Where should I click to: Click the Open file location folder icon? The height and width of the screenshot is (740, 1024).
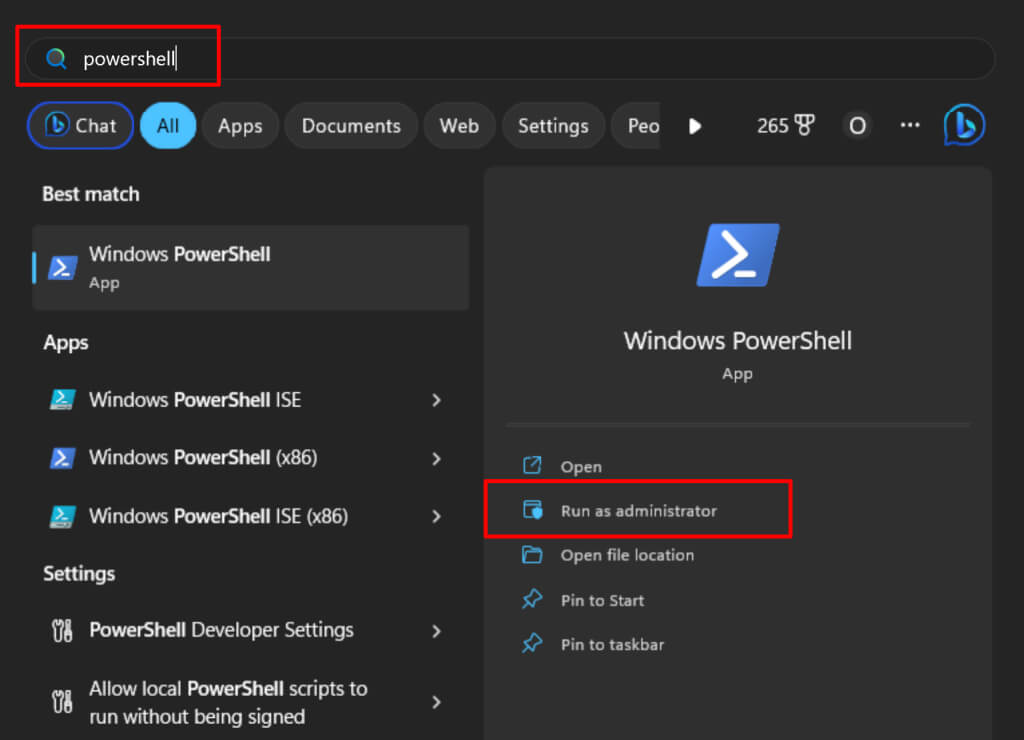532,555
